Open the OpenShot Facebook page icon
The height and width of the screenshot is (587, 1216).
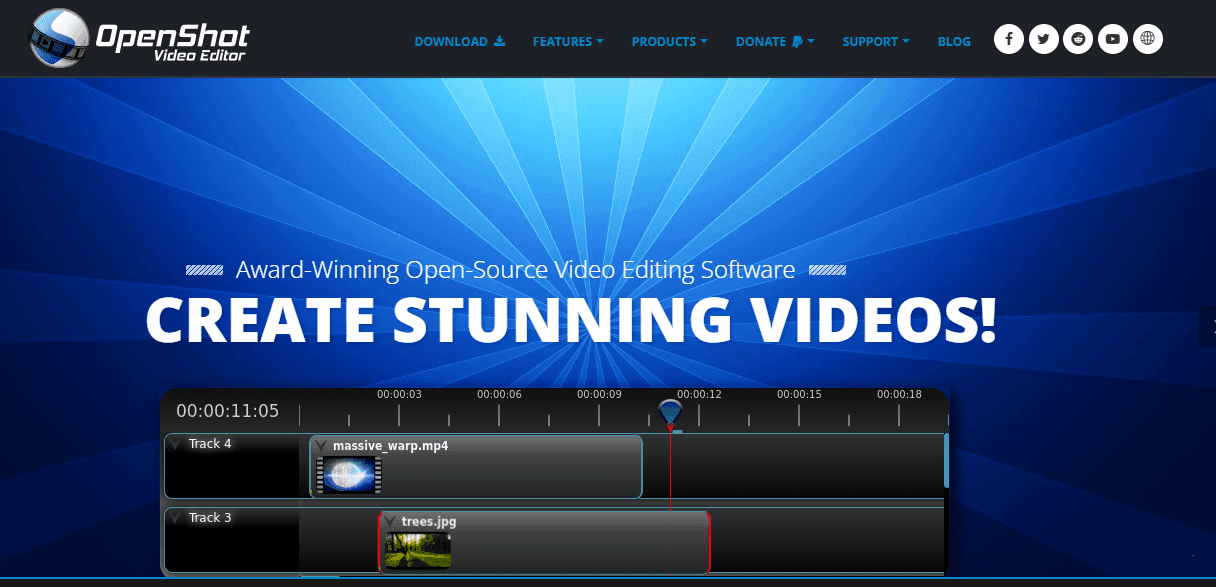click(x=1009, y=39)
